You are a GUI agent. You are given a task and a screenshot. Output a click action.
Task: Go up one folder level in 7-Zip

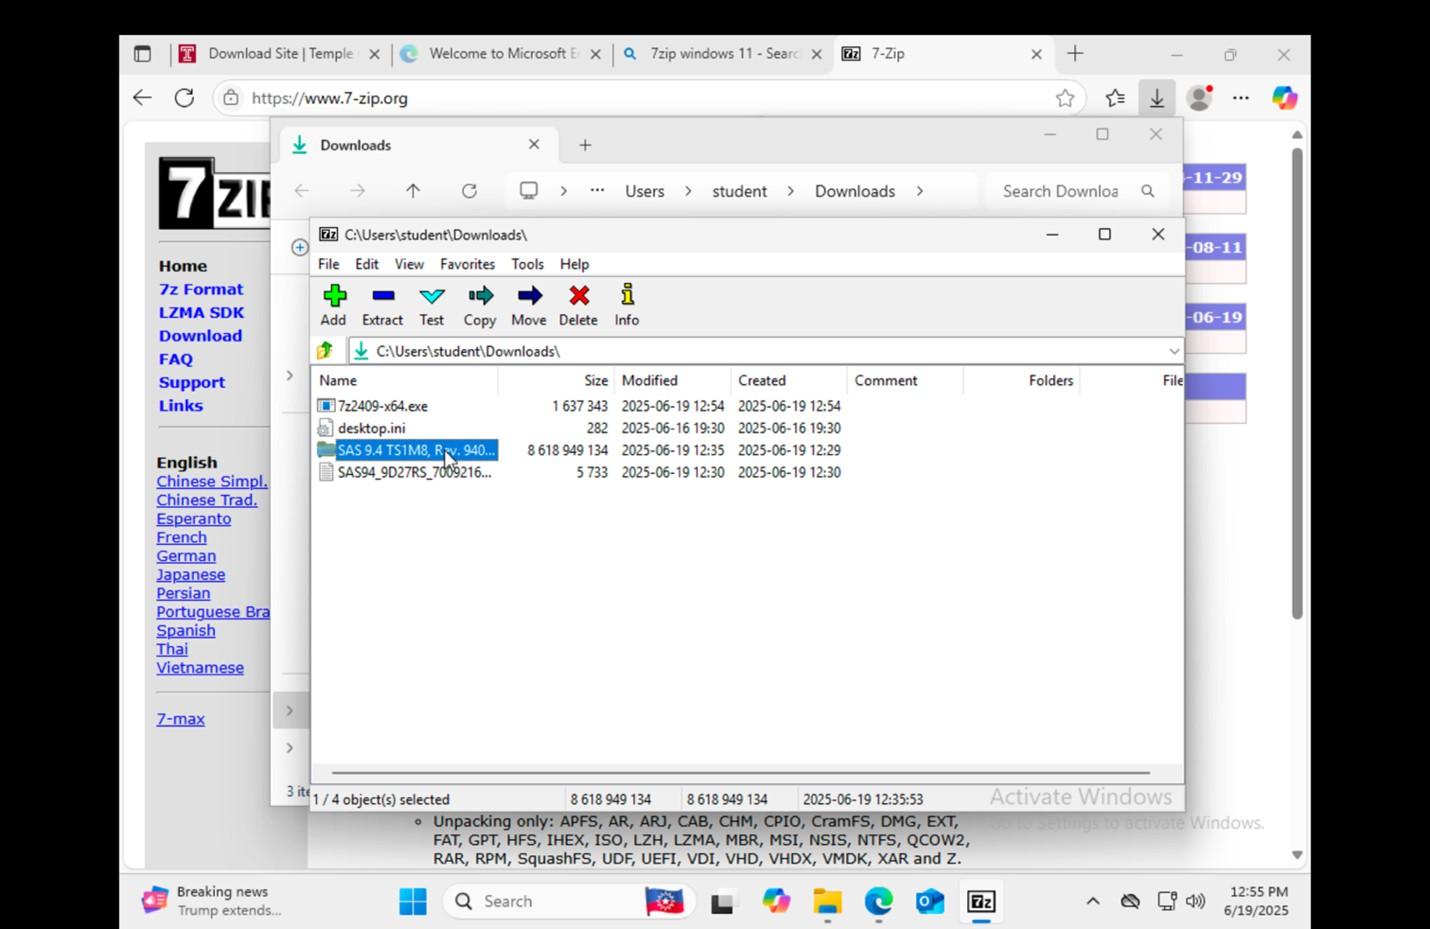tap(325, 351)
